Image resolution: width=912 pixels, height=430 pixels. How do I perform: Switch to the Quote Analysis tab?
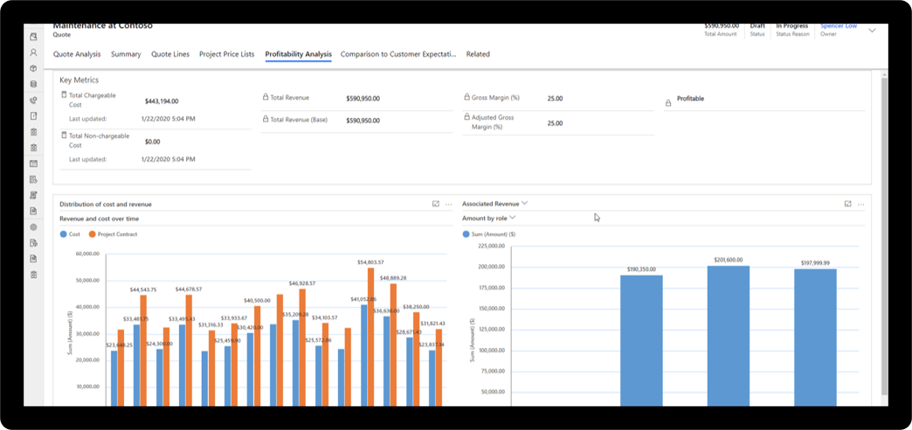click(77, 54)
